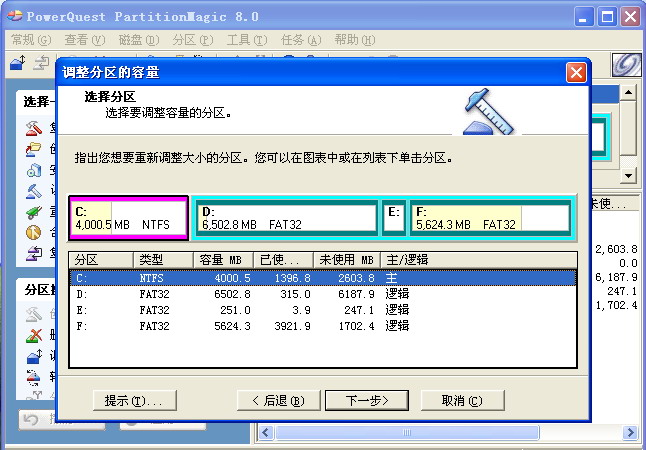Select the F: row in partition list
Screen dimensions: 646x450
click(323, 326)
